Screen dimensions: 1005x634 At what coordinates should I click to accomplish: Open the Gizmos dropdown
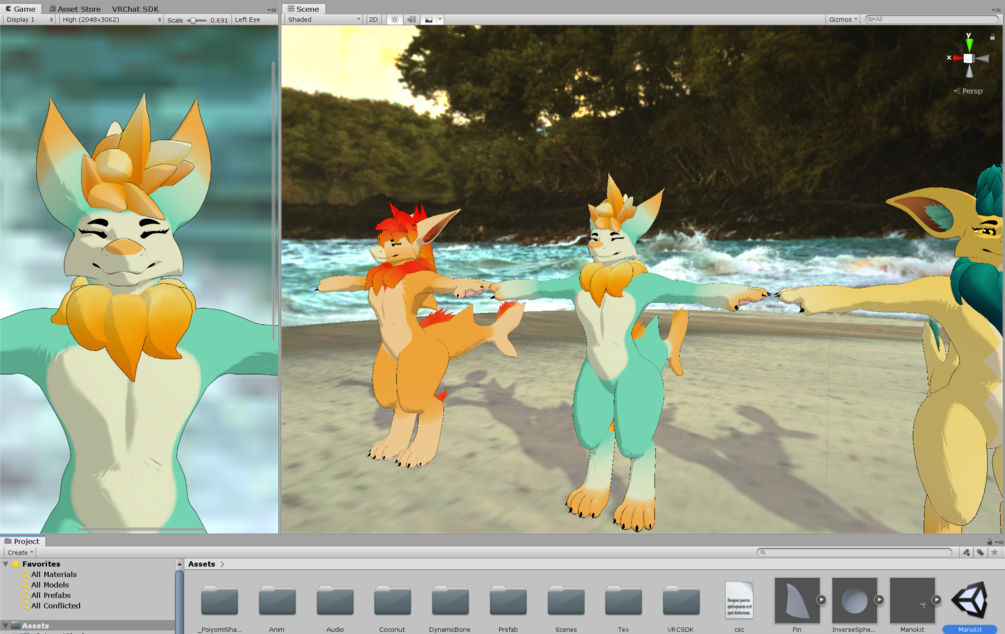point(843,20)
